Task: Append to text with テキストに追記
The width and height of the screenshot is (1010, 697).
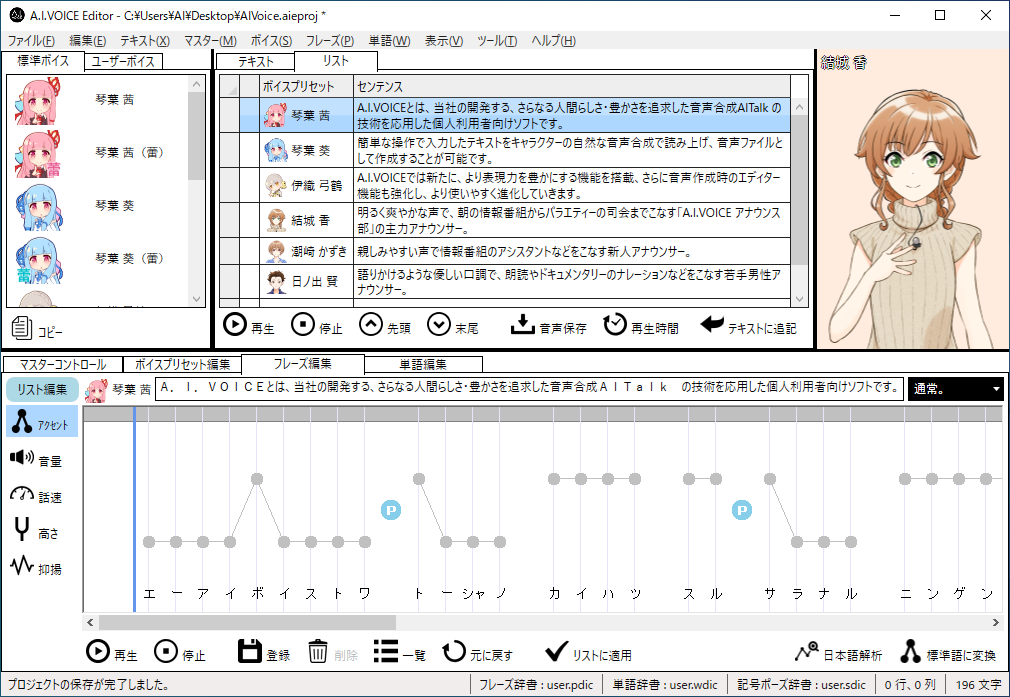Action: [x=748, y=325]
